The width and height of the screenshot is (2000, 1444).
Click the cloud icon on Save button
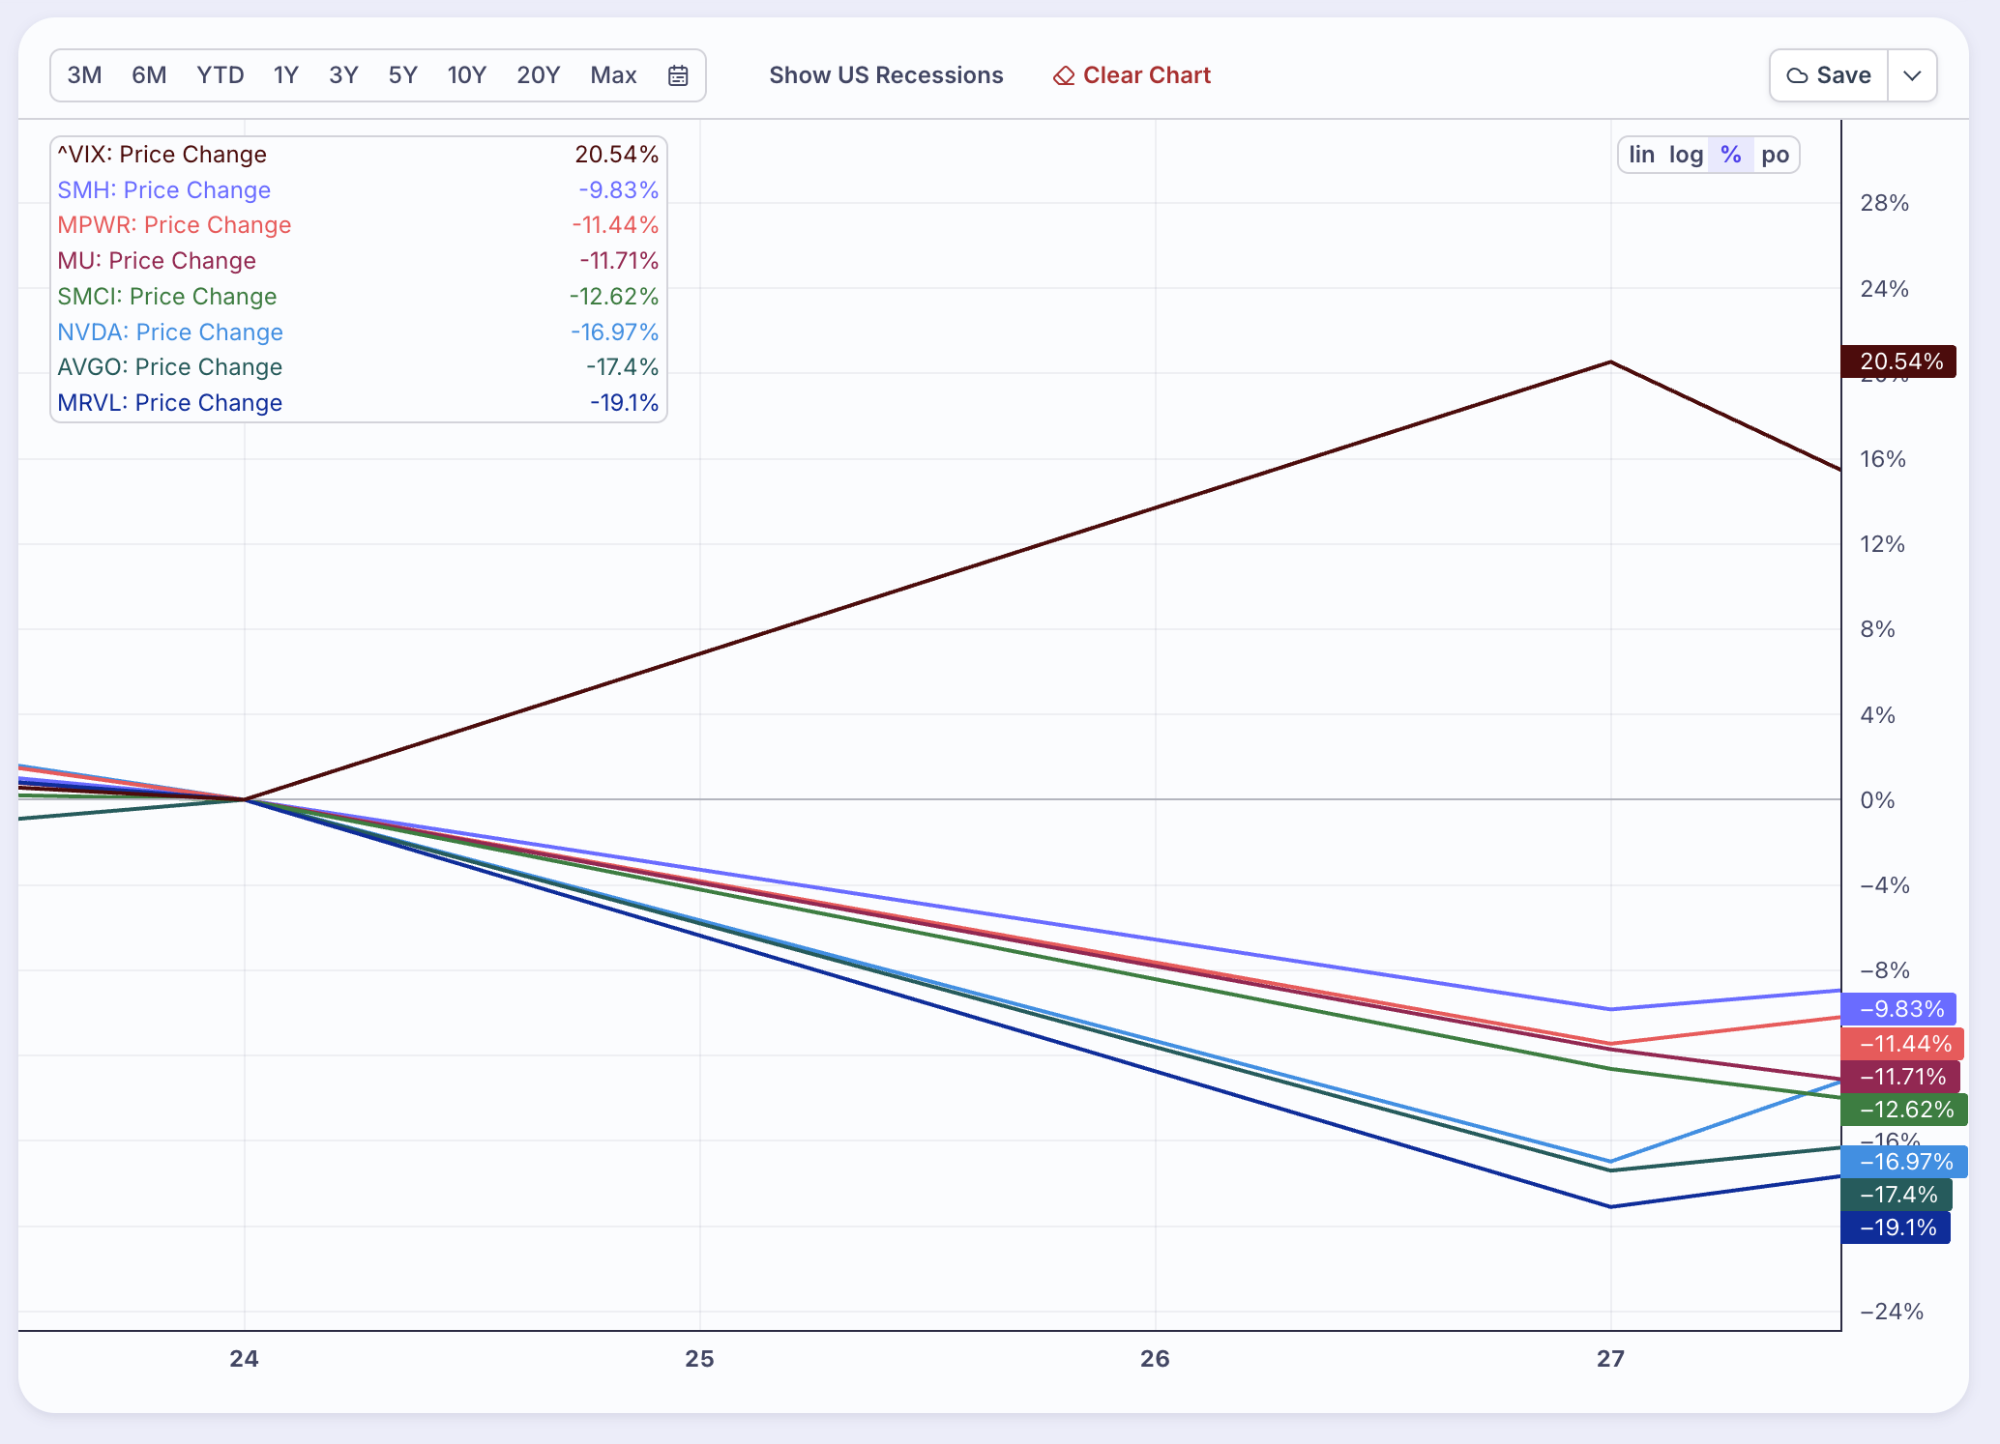(x=1797, y=76)
